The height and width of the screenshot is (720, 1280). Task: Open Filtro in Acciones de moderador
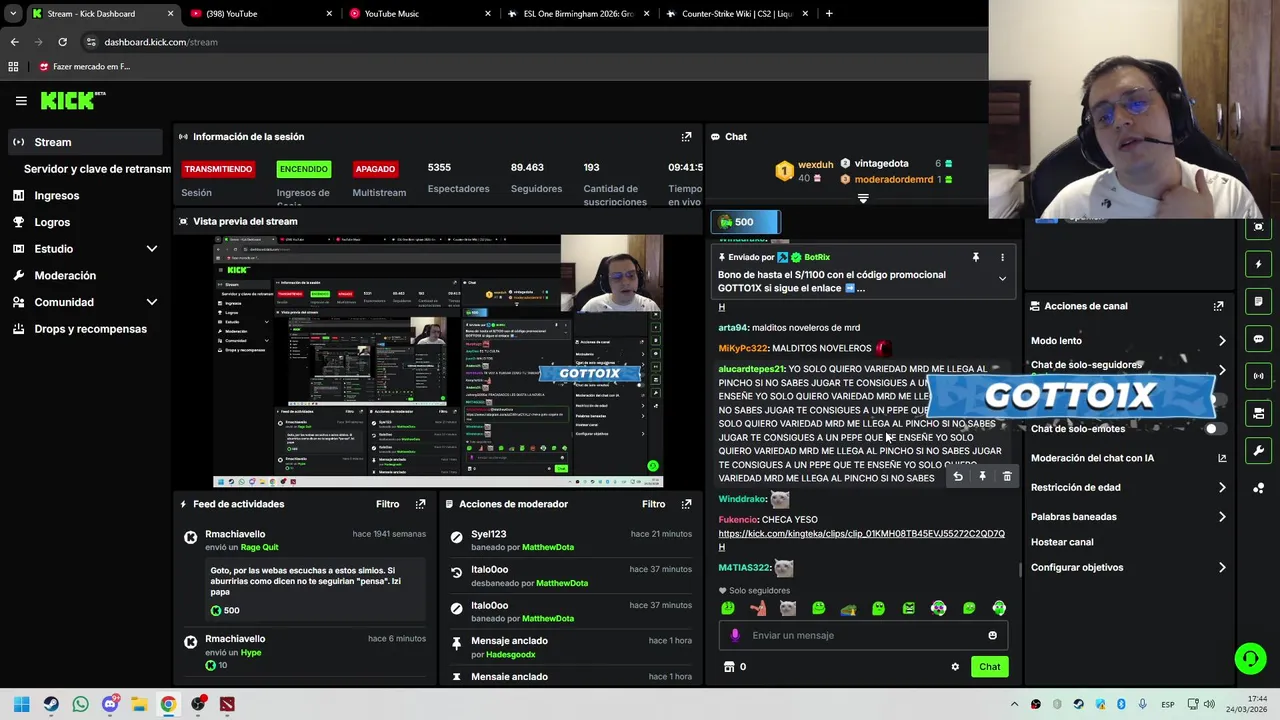click(653, 504)
